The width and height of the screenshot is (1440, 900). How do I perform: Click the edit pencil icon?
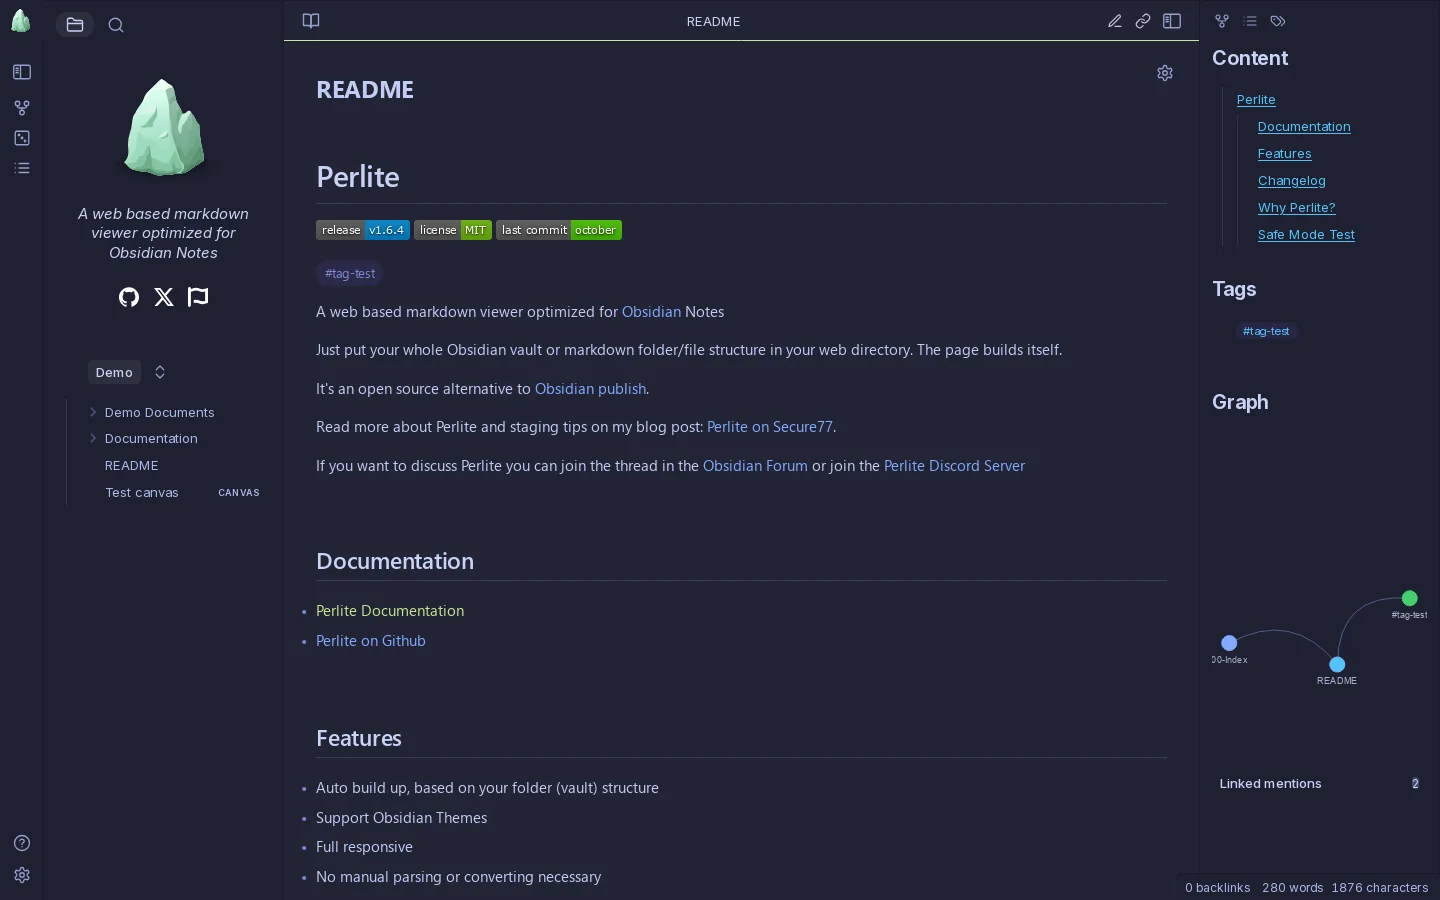click(x=1115, y=21)
